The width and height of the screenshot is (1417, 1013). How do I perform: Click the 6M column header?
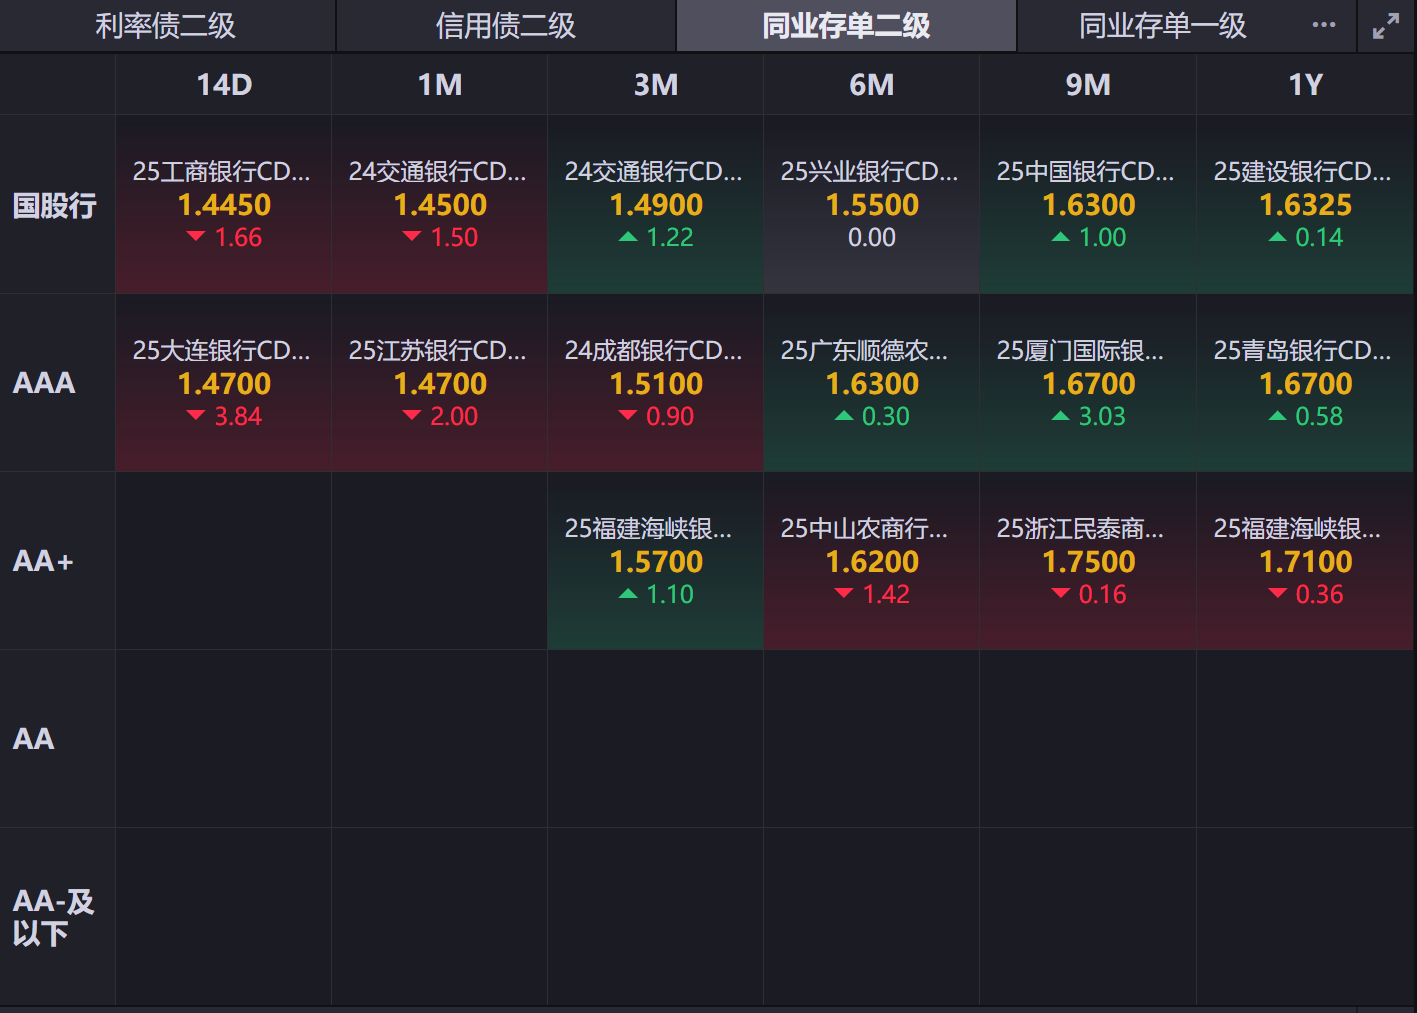click(872, 85)
